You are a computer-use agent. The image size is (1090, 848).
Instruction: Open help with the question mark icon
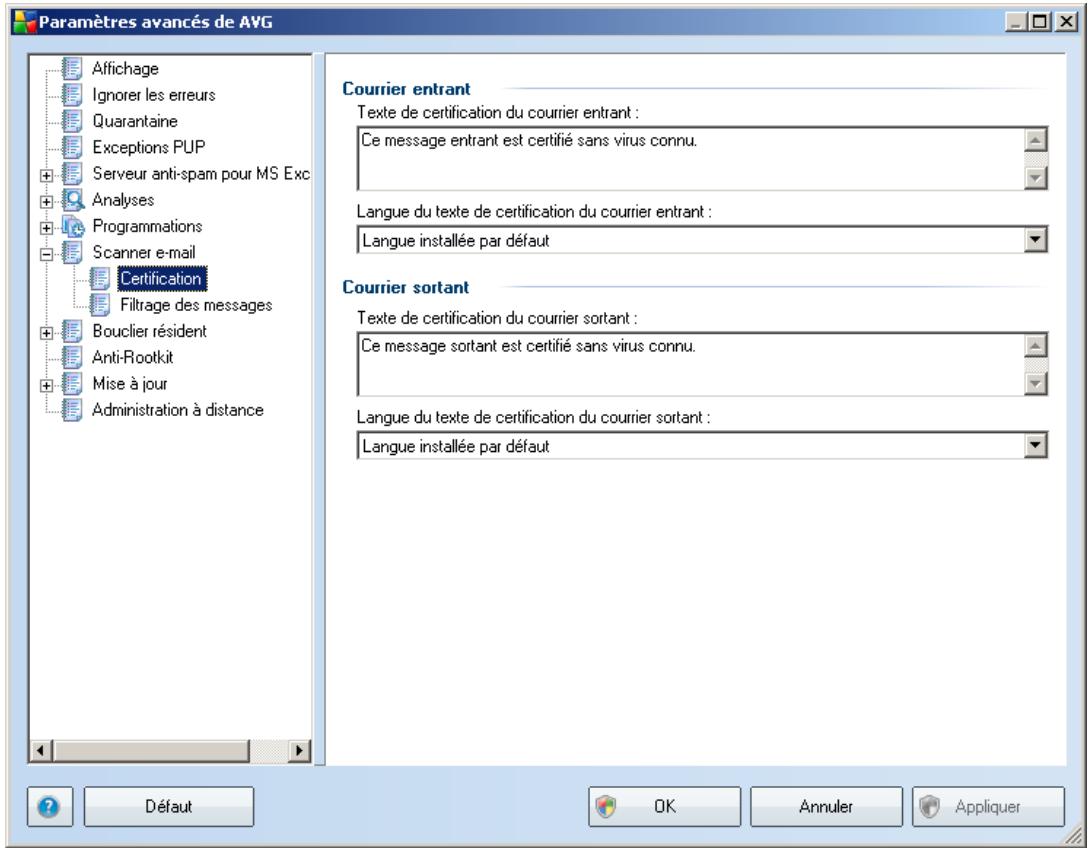click(49, 807)
